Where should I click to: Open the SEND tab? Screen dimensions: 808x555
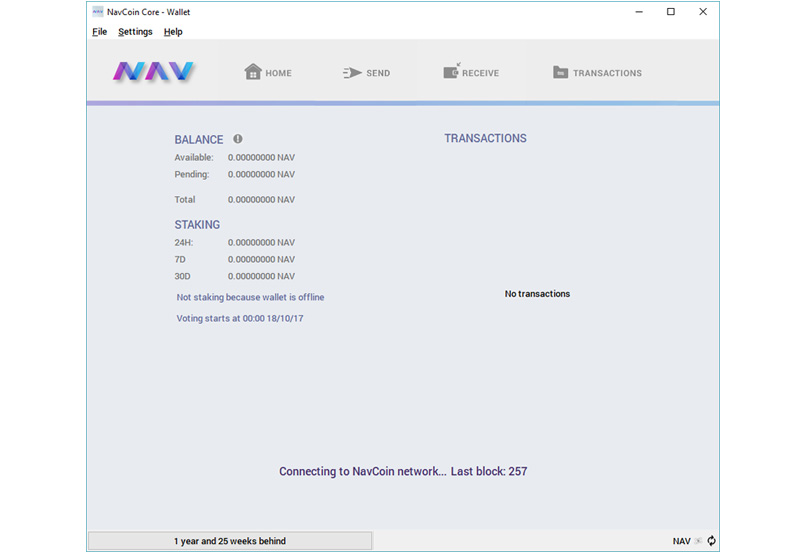(366, 73)
